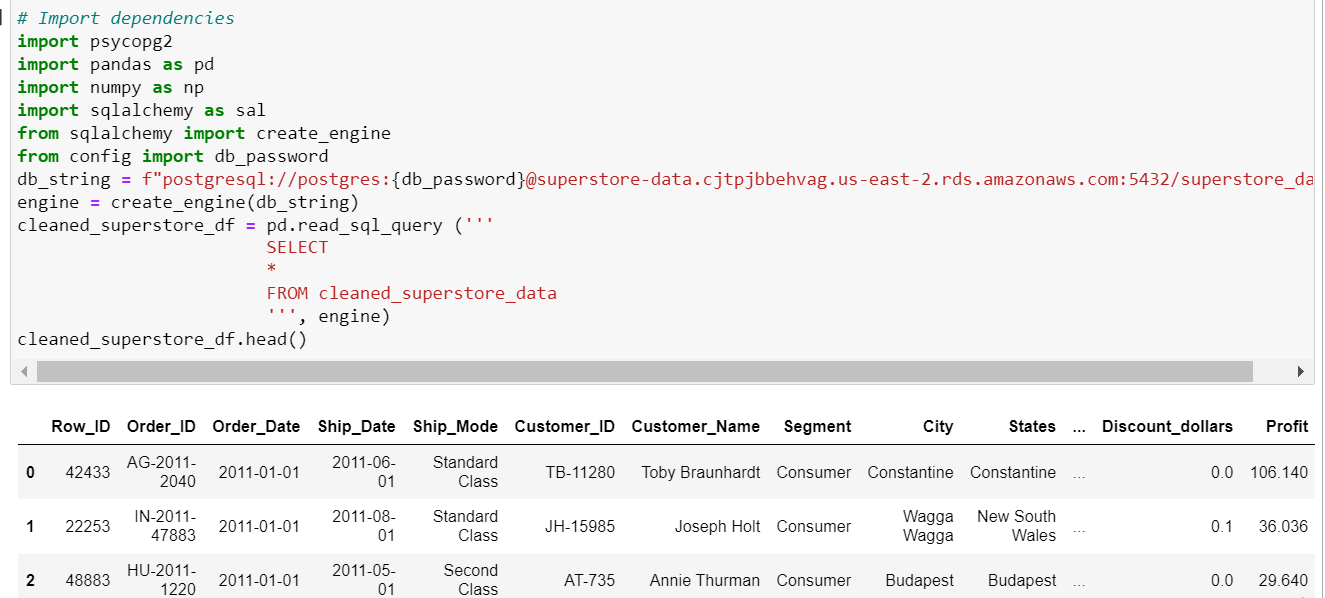Select the Row_ID column header
The height and width of the screenshot is (598, 1325).
pos(81,426)
